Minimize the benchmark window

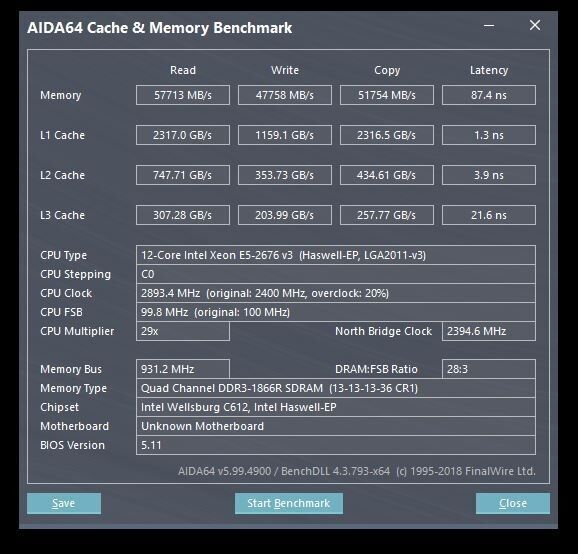point(489,26)
